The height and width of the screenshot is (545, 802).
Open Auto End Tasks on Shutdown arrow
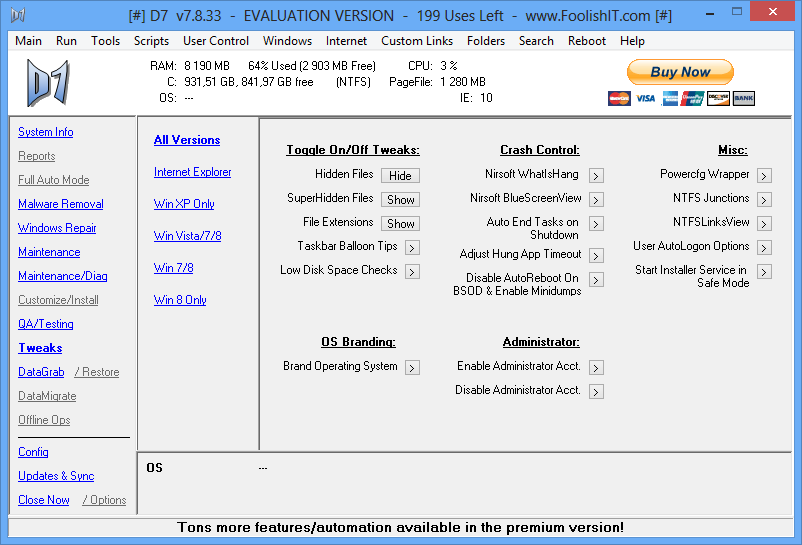tap(596, 223)
